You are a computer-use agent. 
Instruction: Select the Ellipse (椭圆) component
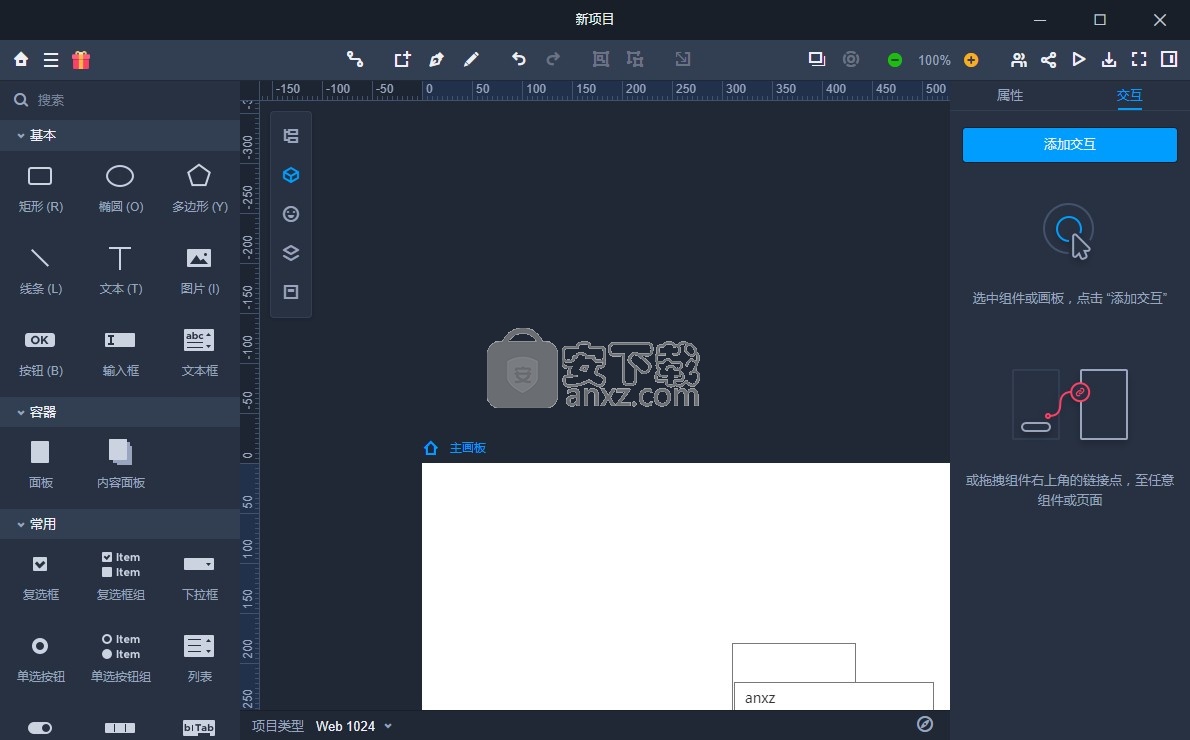121,188
